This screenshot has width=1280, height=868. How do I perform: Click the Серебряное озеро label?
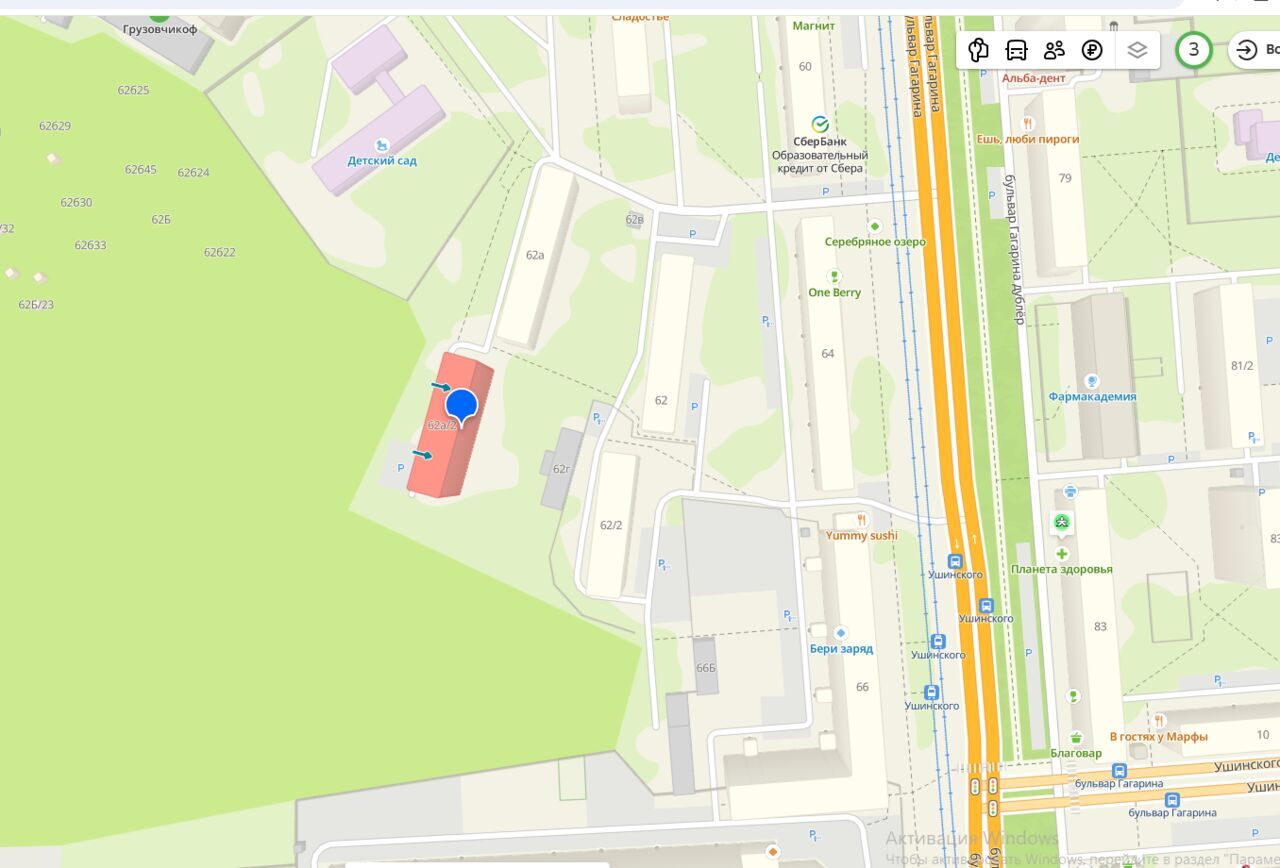(875, 242)
